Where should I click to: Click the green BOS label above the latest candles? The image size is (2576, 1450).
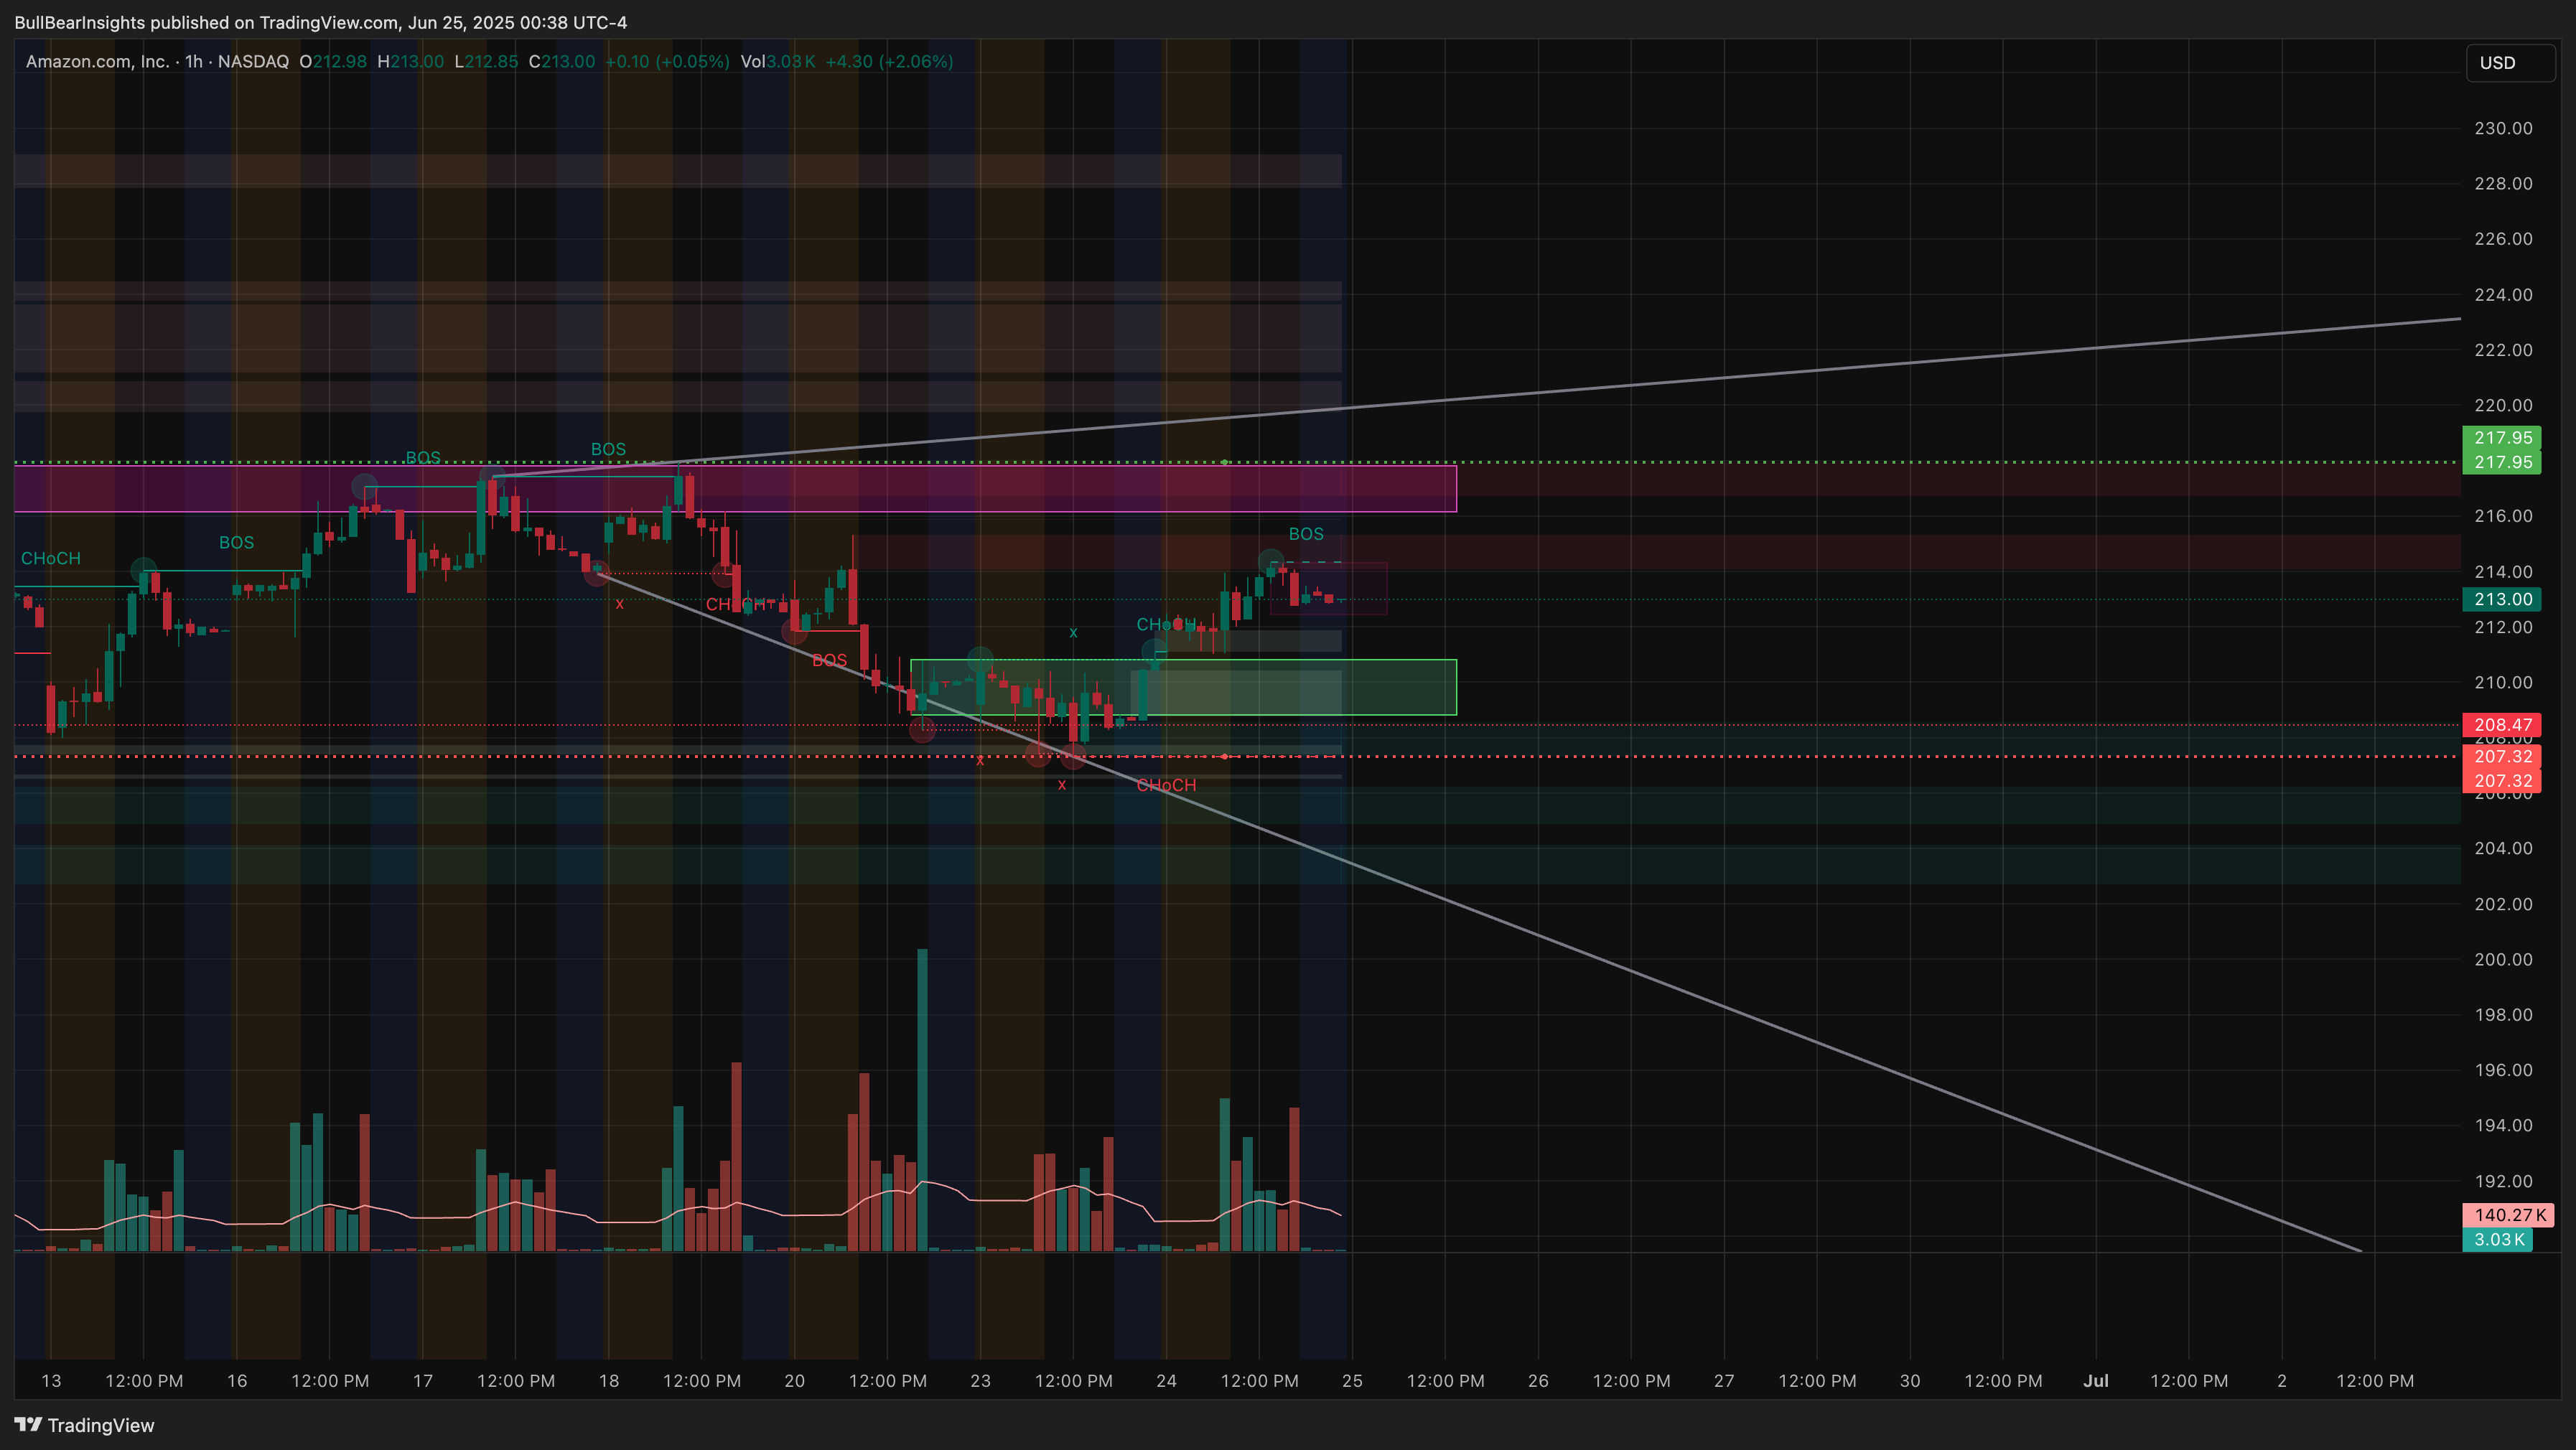pos(1306,534)
